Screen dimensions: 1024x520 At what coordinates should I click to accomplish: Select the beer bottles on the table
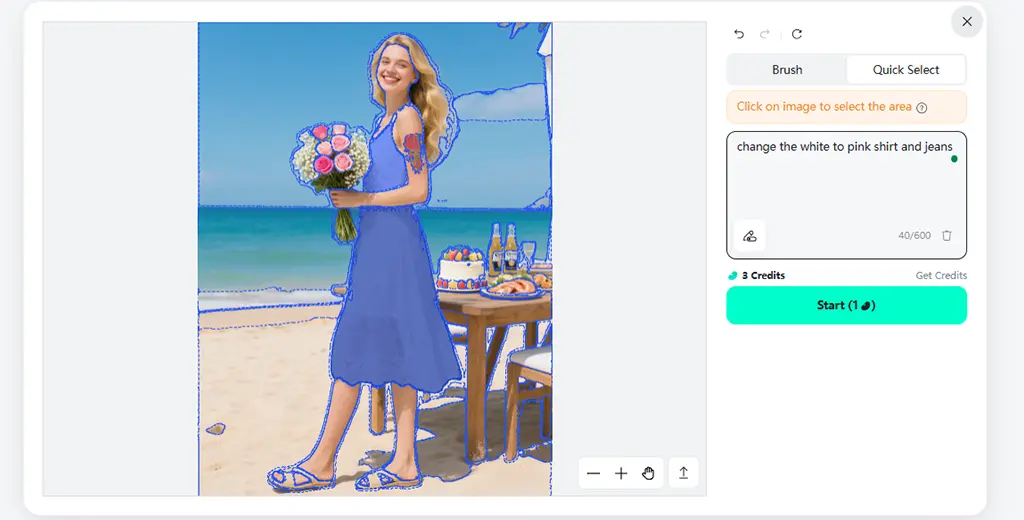point(503,248)
